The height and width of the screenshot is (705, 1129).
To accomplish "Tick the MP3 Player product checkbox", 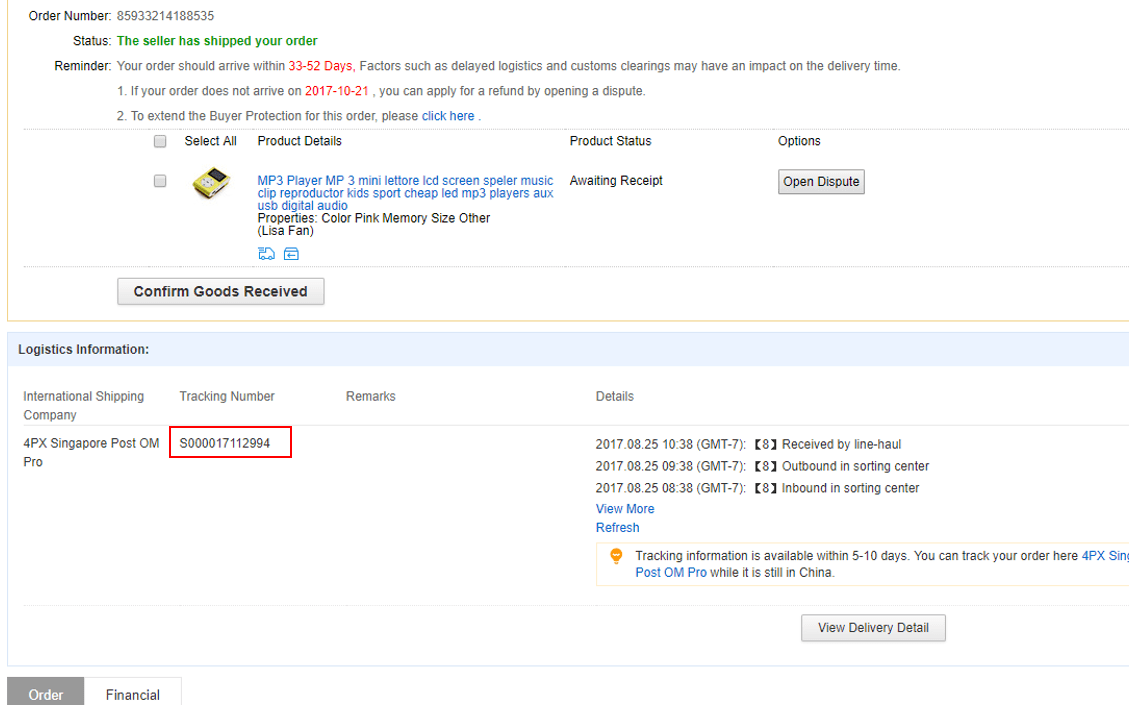I will 160,182.
